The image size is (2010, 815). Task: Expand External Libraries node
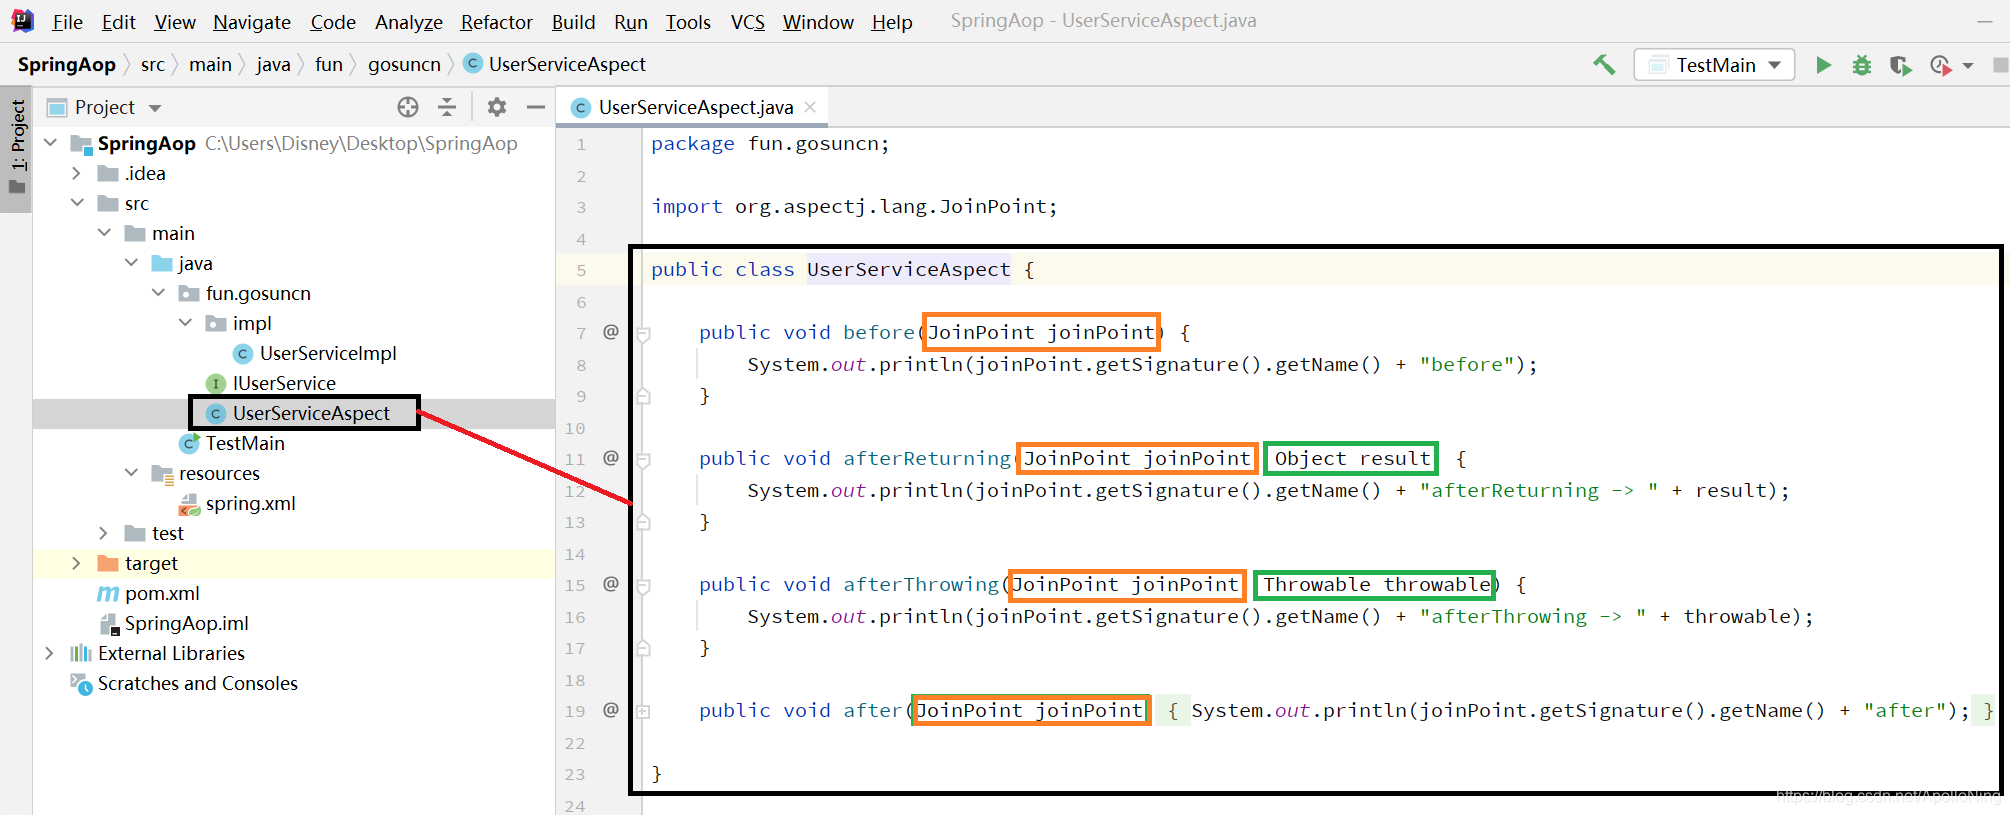pyautogui.click(x=50, y=653)
